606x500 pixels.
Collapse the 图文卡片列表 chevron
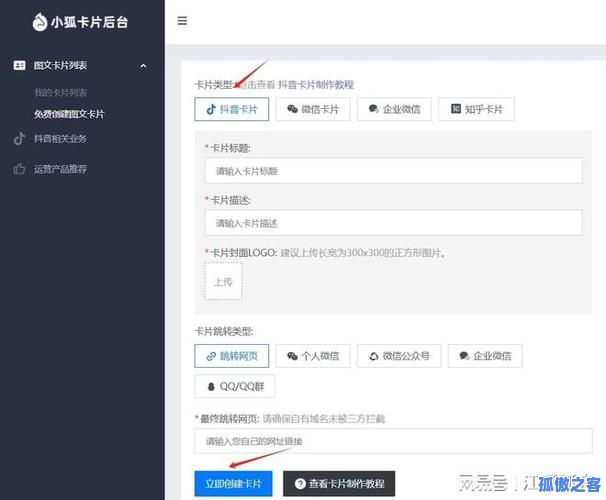click(143, 66)
